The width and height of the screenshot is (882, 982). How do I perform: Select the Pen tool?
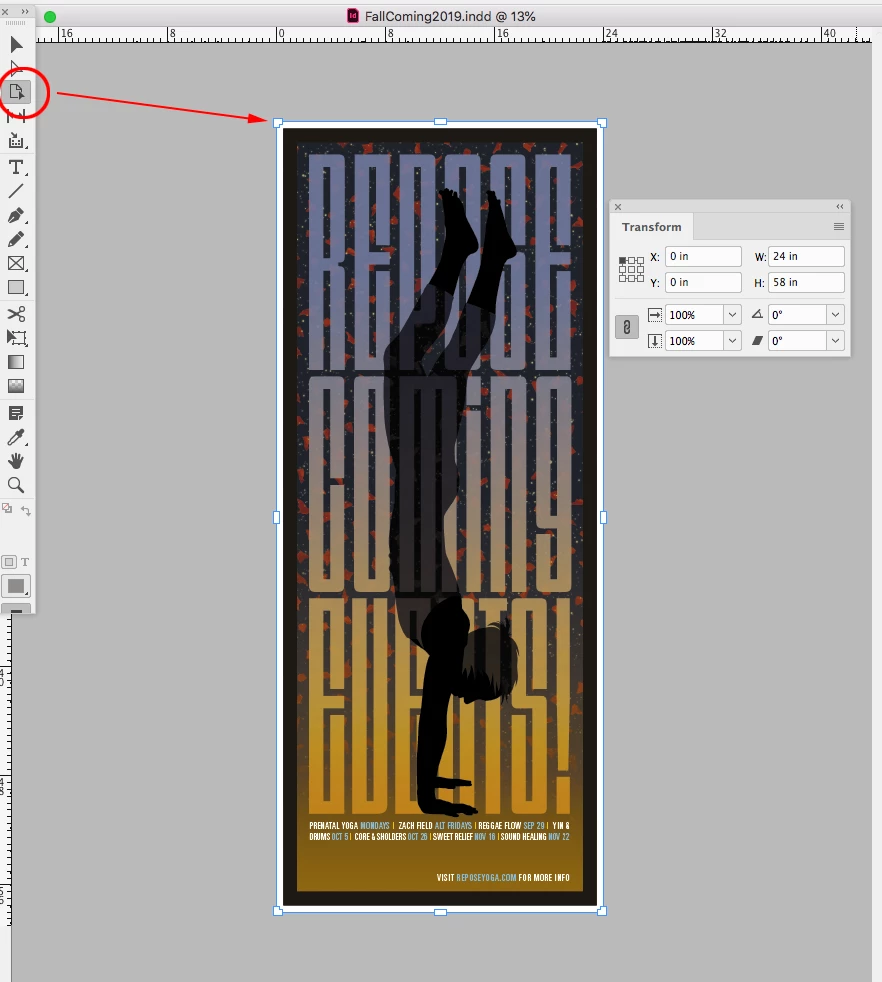pos(16,215)
